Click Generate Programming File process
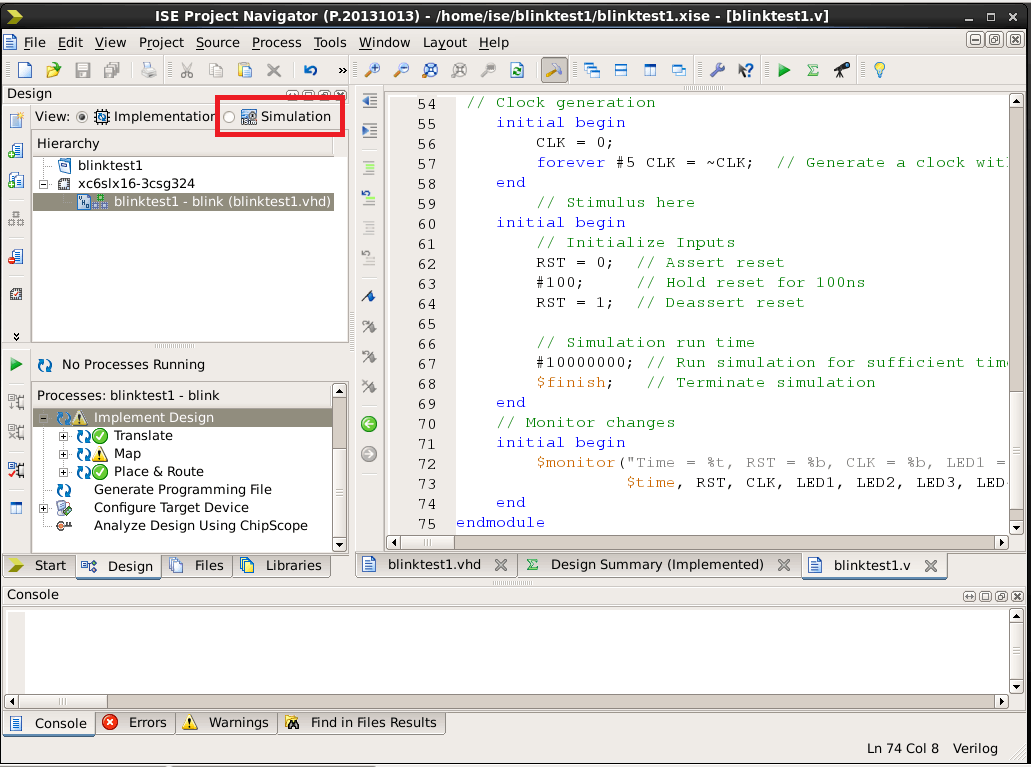 (182, 490)
